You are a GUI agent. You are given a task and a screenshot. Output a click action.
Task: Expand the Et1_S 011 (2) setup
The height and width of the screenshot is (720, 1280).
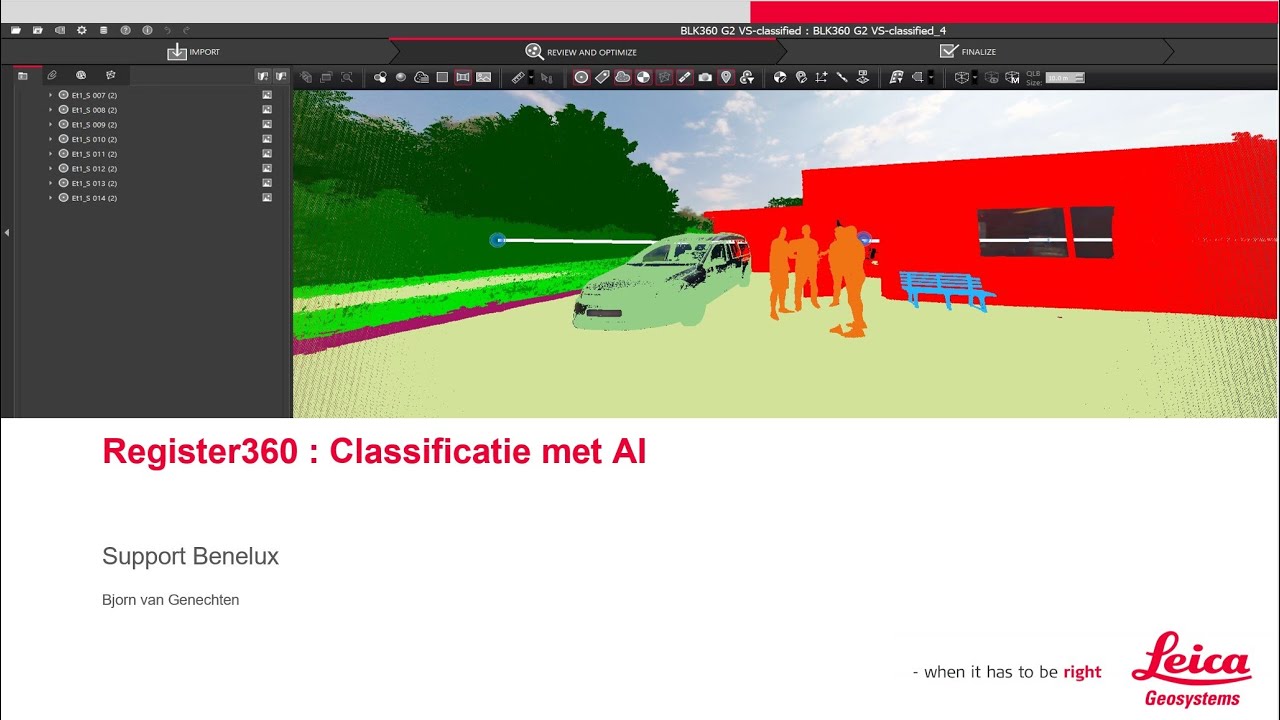point(51,154)
